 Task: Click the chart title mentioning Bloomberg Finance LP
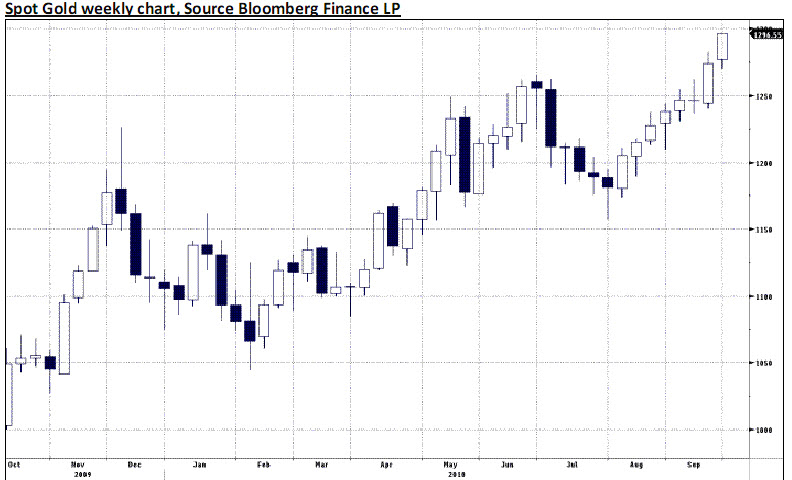tap(203, 8)
